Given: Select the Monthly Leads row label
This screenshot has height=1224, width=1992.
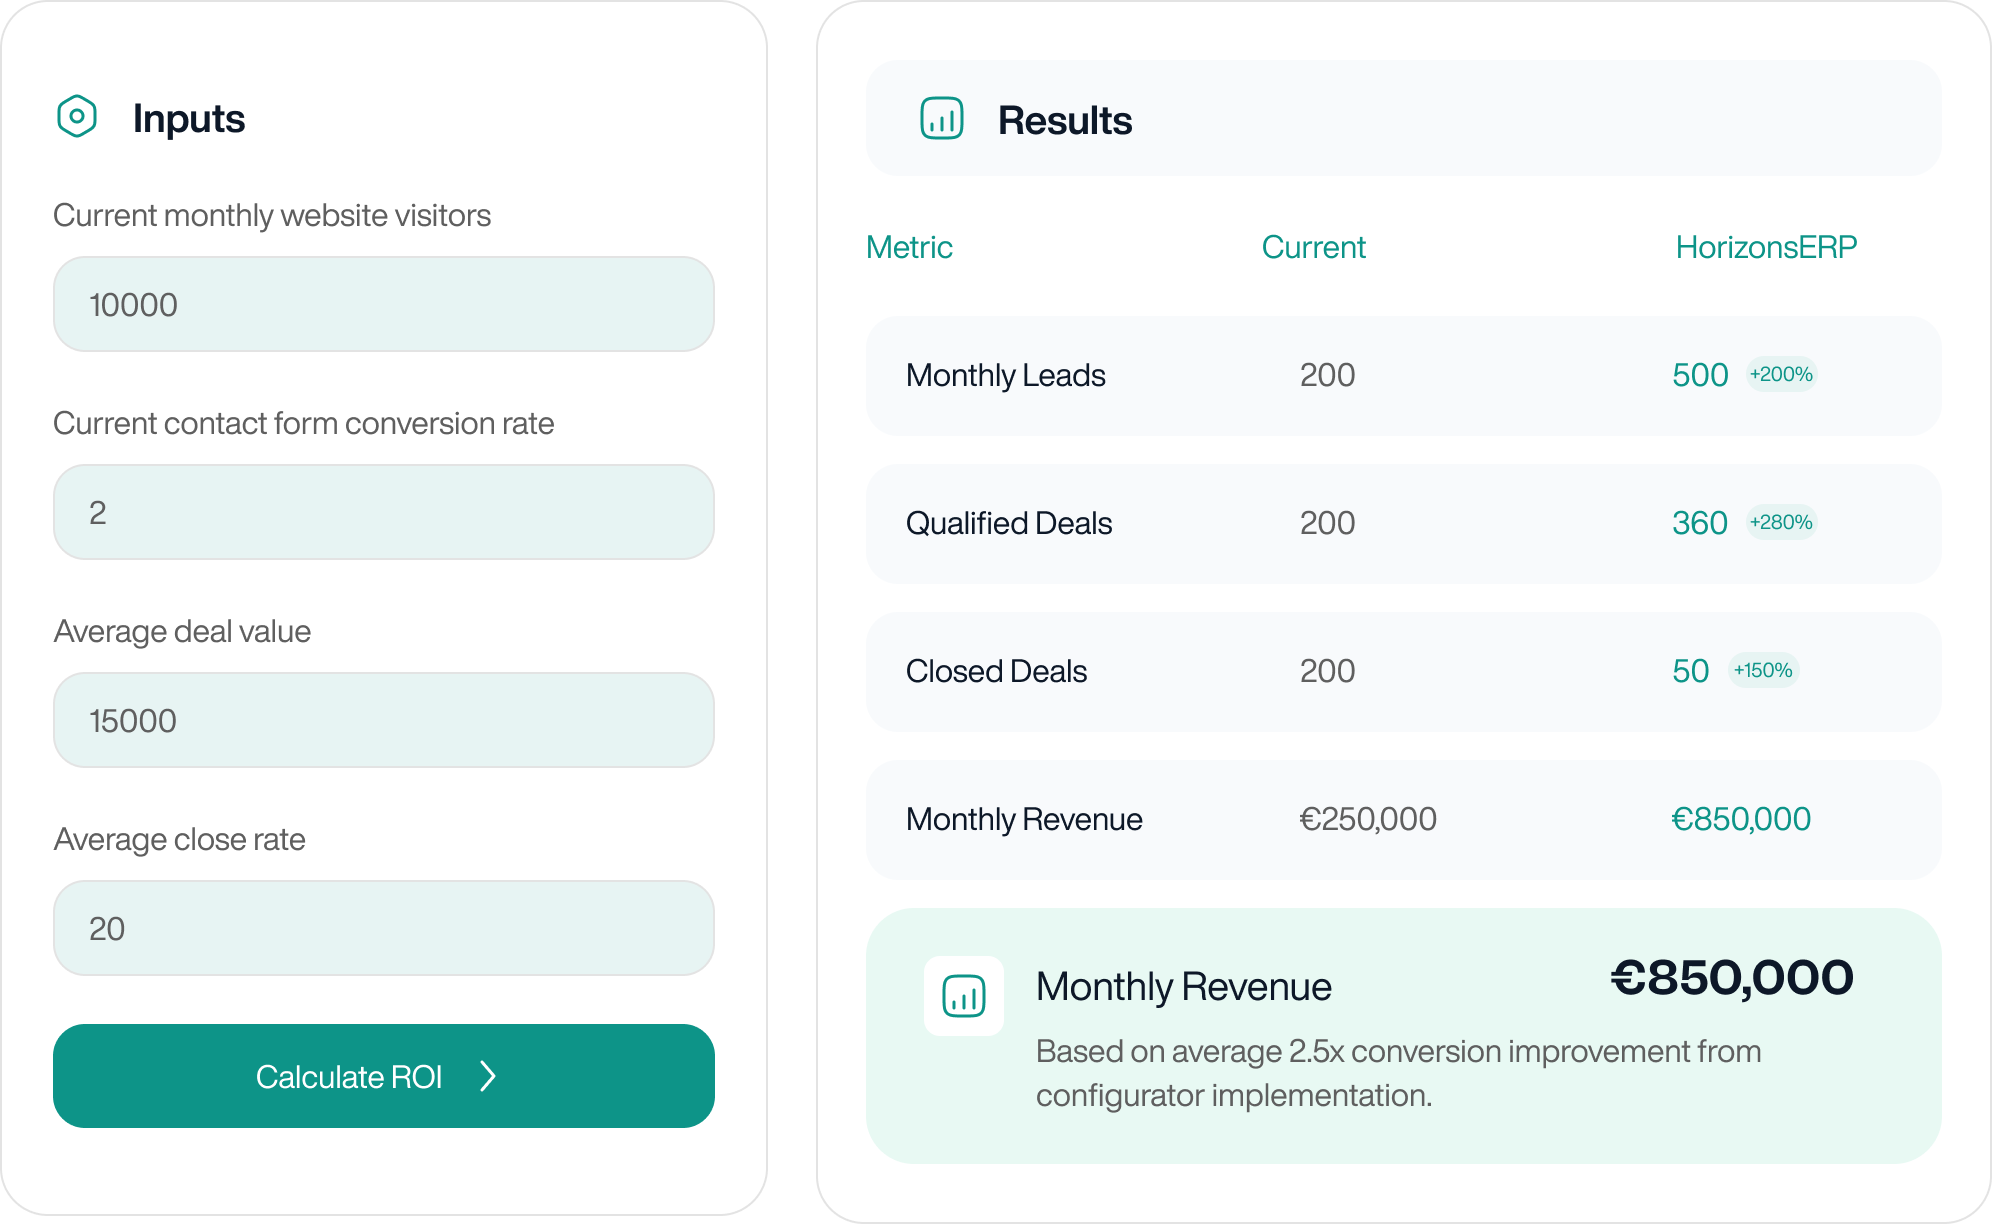Looking at the screenshot, I should click(x=1005, y=375).
